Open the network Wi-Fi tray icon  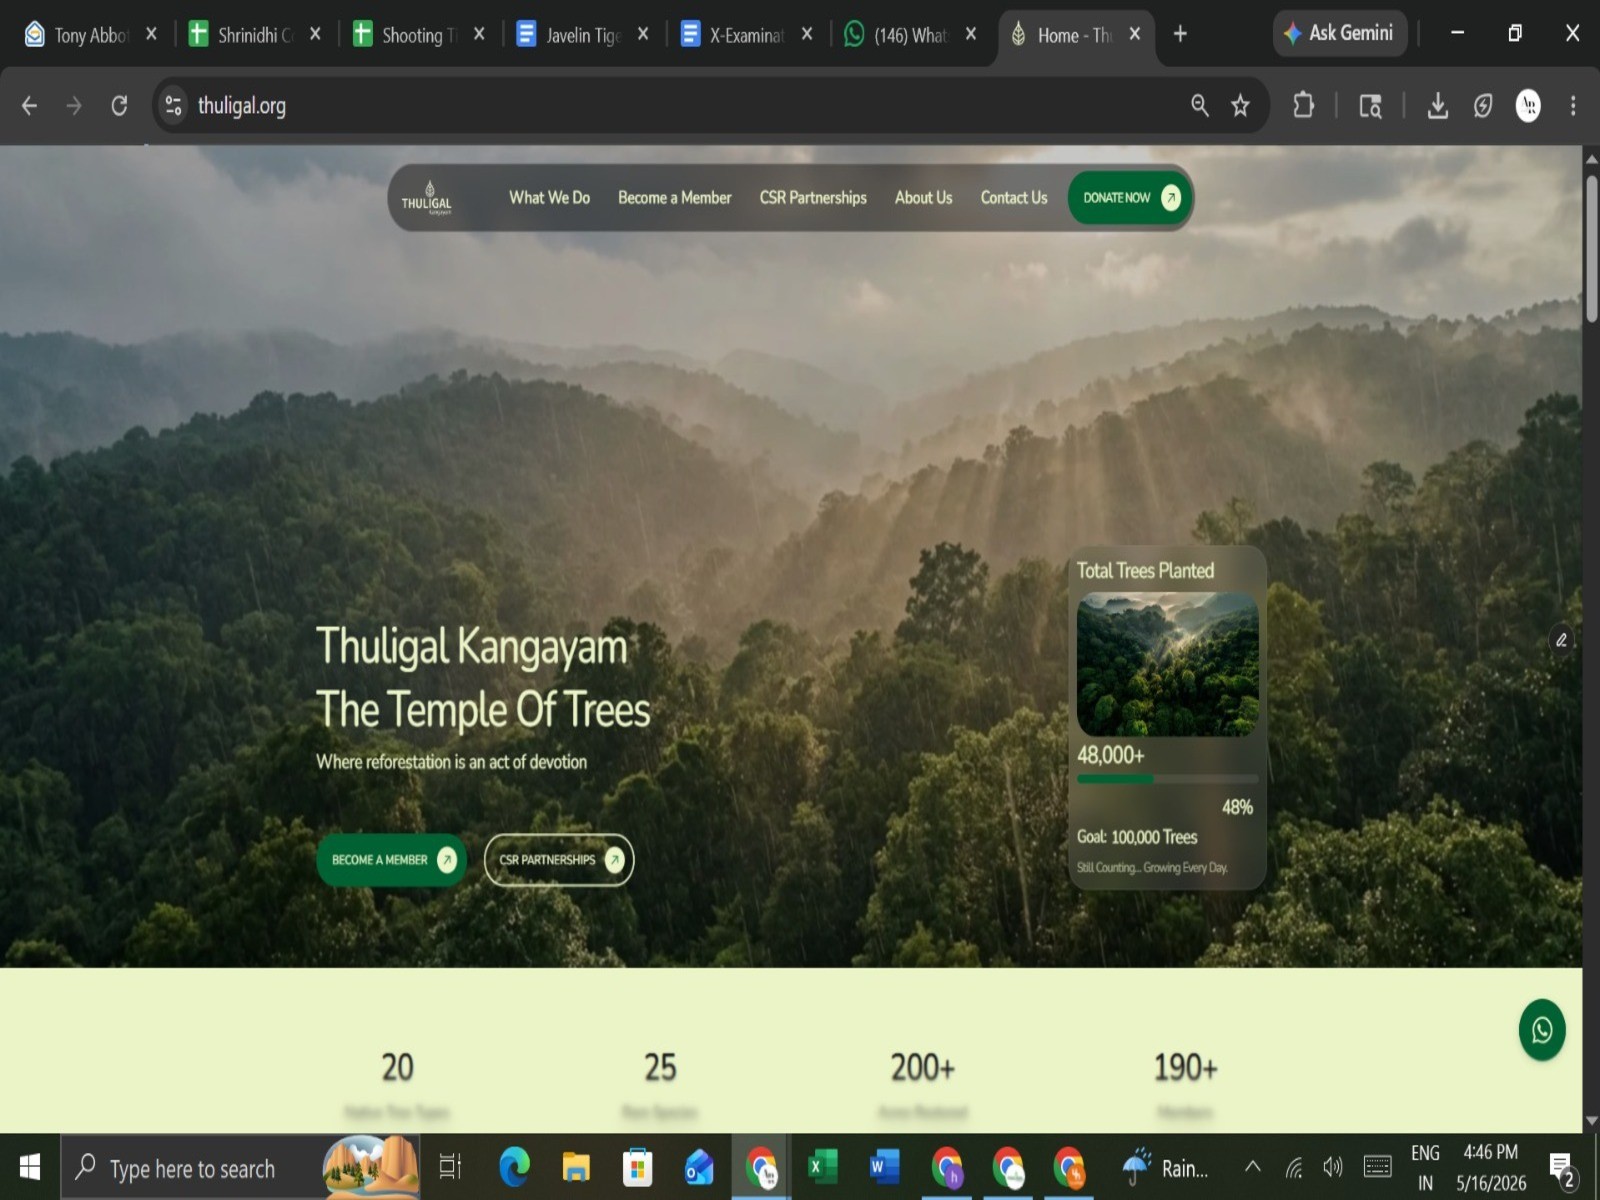1294,1167
